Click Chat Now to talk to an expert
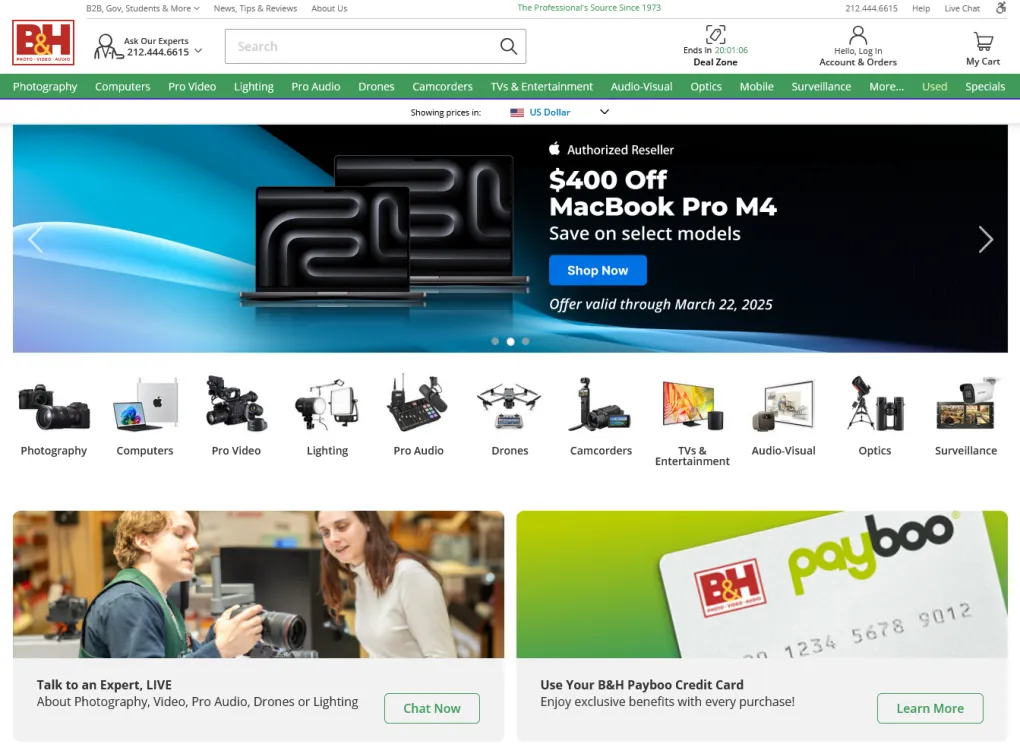The image size is (1020, 750). (x=432, y=708)
